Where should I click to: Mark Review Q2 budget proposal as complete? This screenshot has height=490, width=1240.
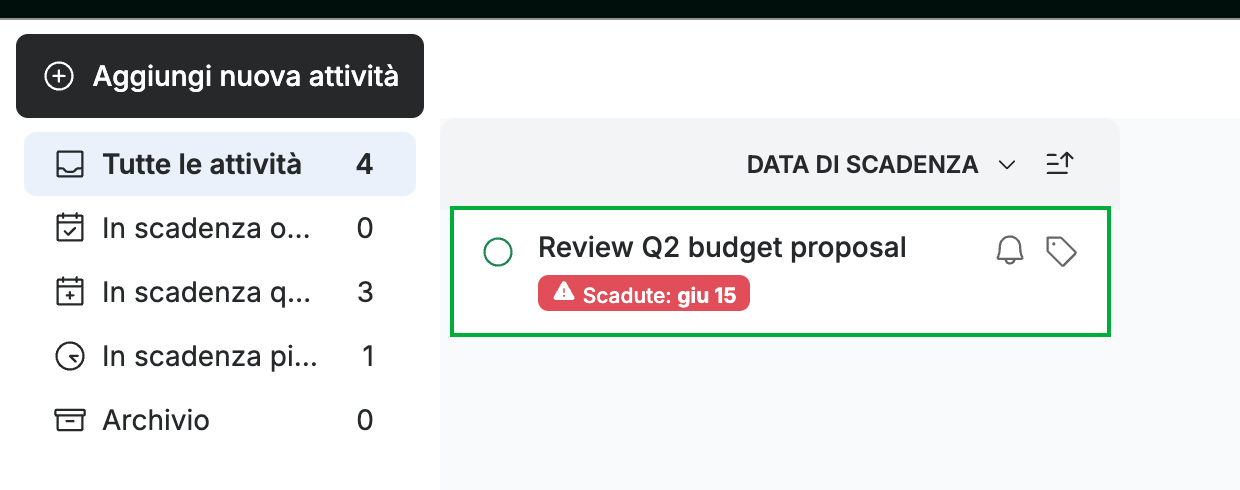coord(498,252)
